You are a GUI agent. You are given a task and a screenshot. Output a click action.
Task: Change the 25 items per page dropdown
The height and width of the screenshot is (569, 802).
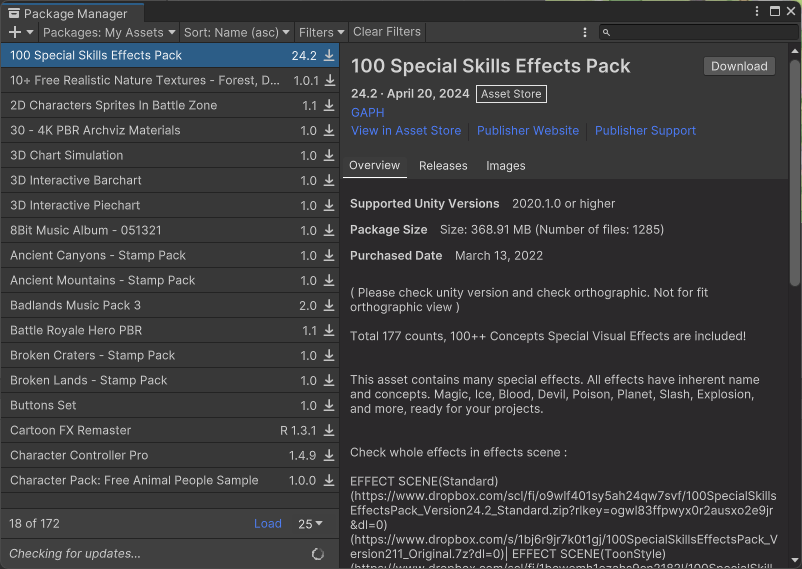[310, 524]
